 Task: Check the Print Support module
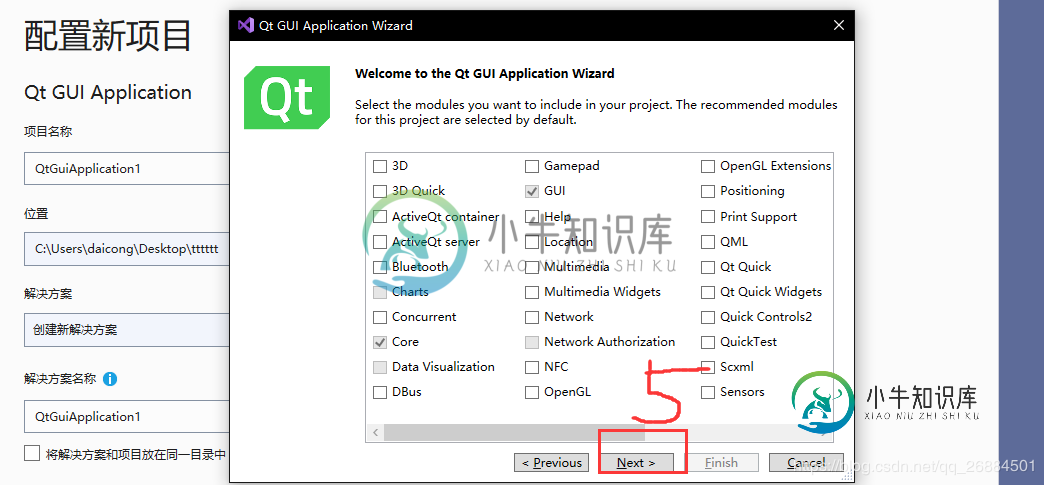pos(708,217)
